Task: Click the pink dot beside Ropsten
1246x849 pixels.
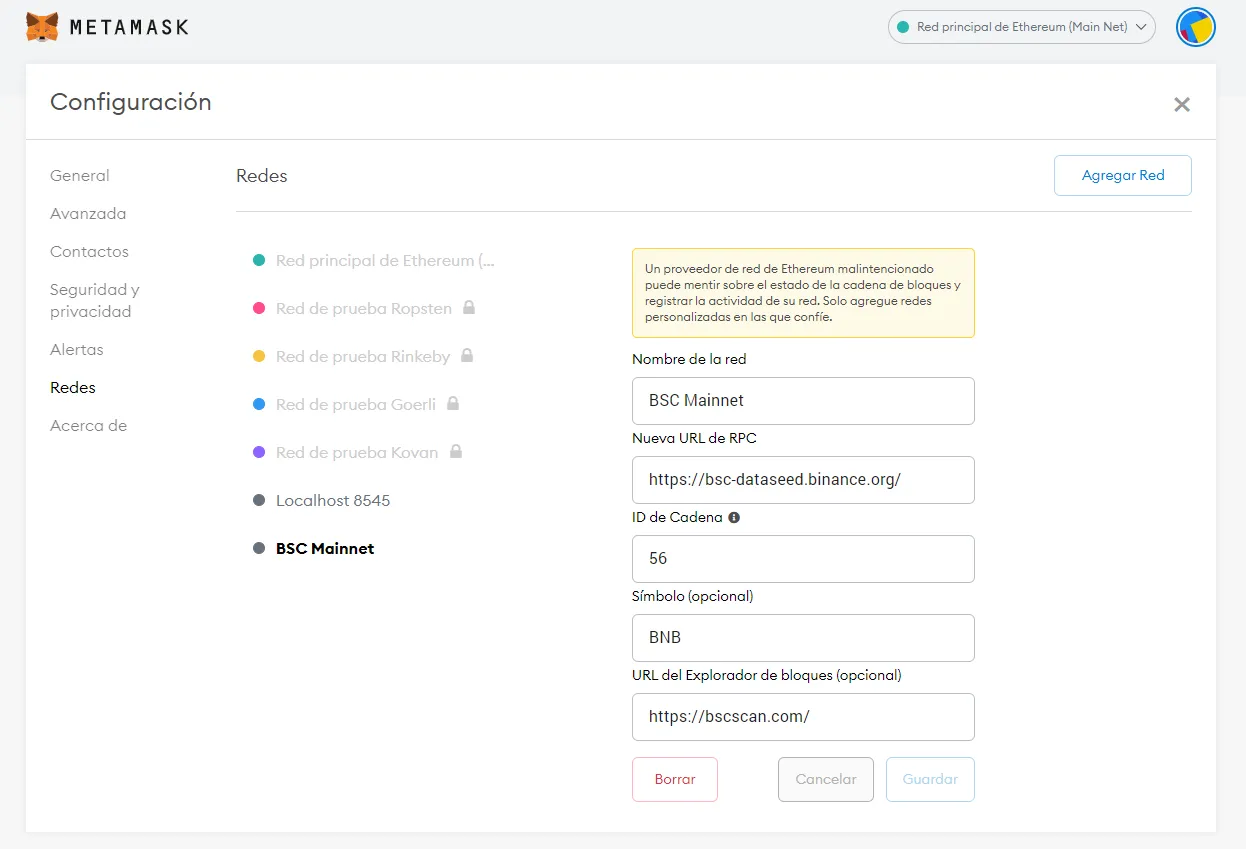Action: (x=259, y=308)
